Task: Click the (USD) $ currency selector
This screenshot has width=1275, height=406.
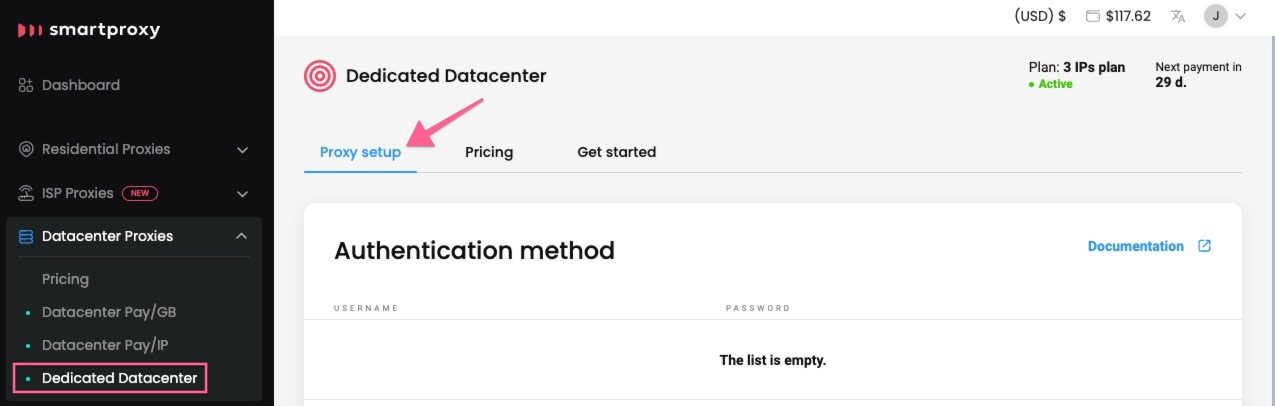Action: click(1040, 16)
